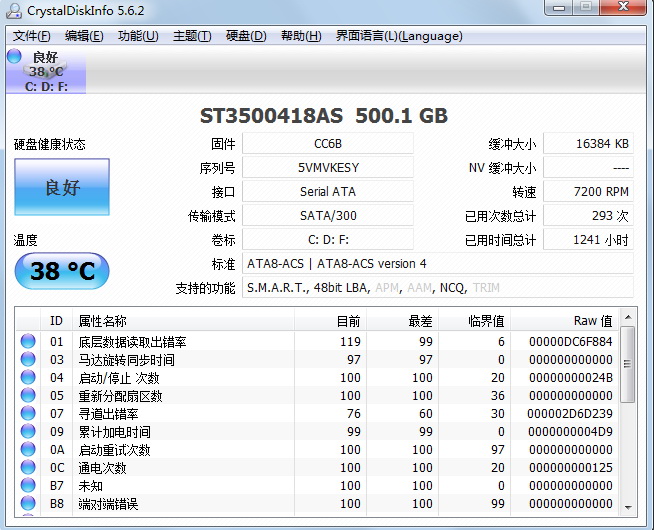The height and width of the screenshot is (530, 654).
Task: Select the 寻道出错率 row name
Action: coord(108,414)
